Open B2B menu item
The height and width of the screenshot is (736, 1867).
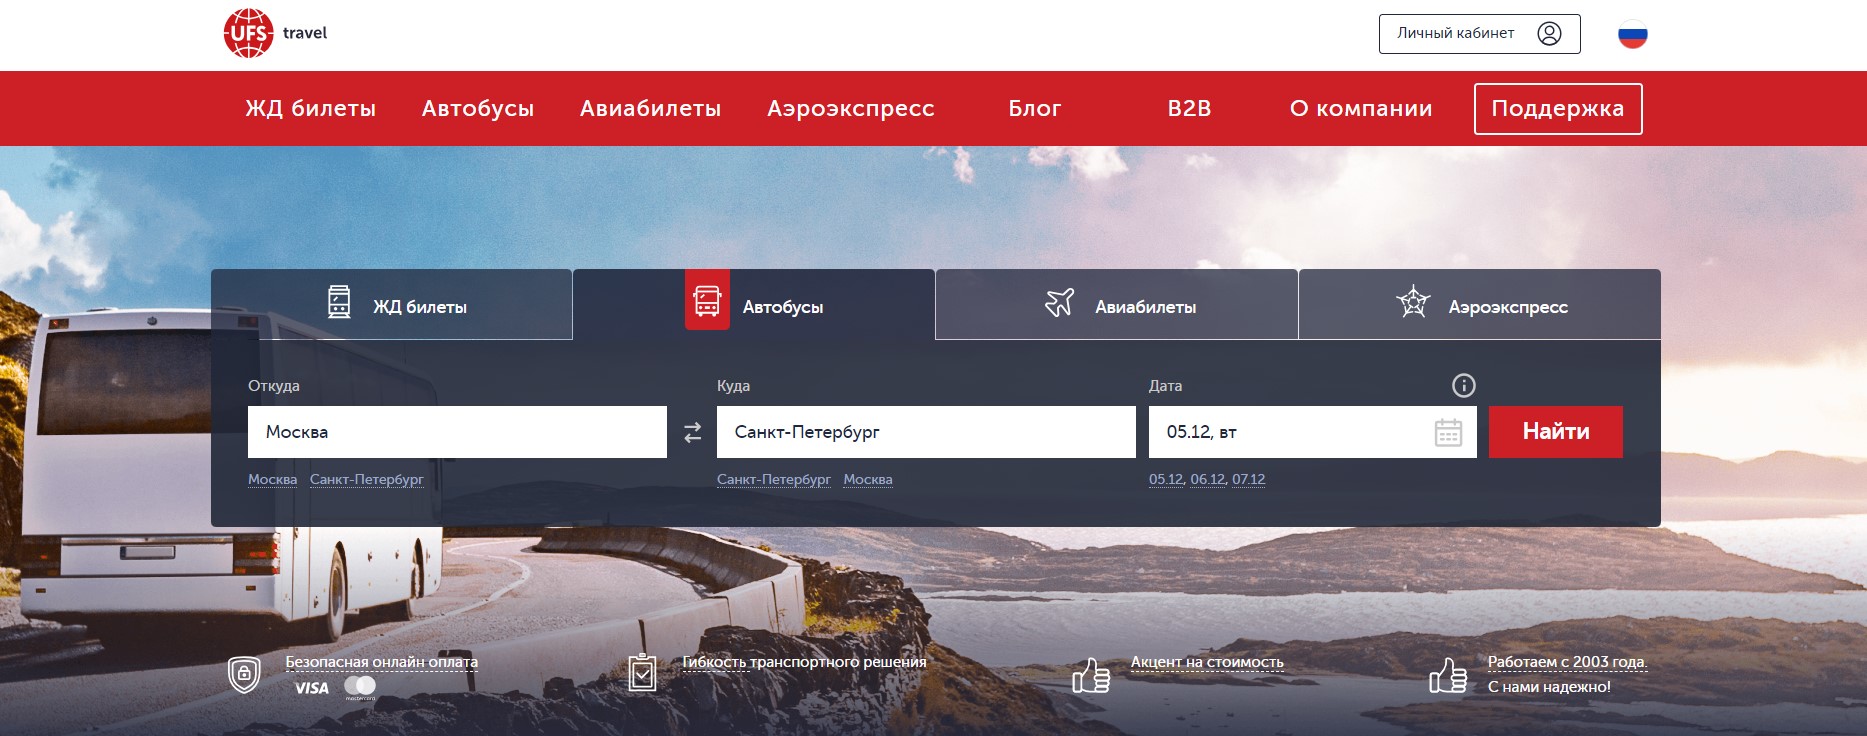tap(1189, 108)
